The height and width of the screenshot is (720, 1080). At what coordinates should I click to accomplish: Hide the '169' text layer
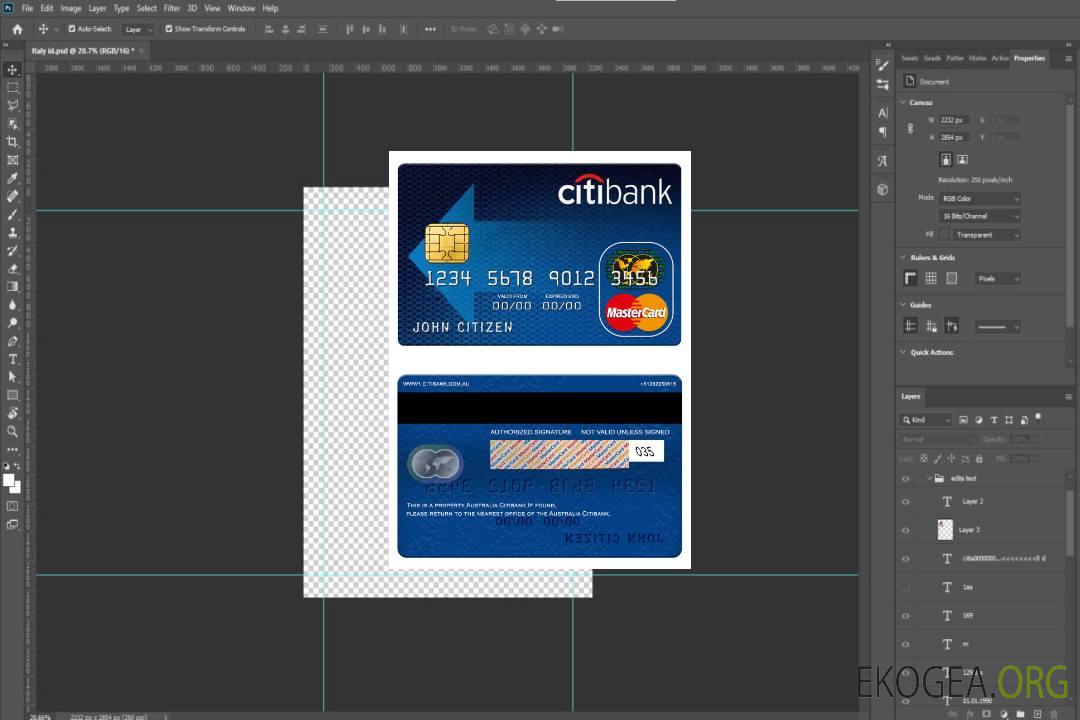(x=906, y=616)
